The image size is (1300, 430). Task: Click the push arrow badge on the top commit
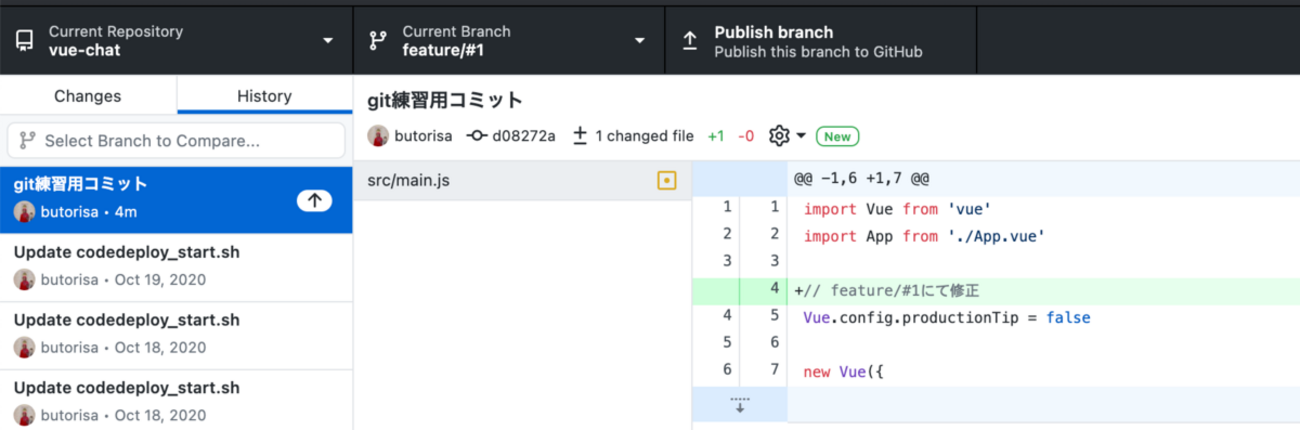(x=314, y=201)
